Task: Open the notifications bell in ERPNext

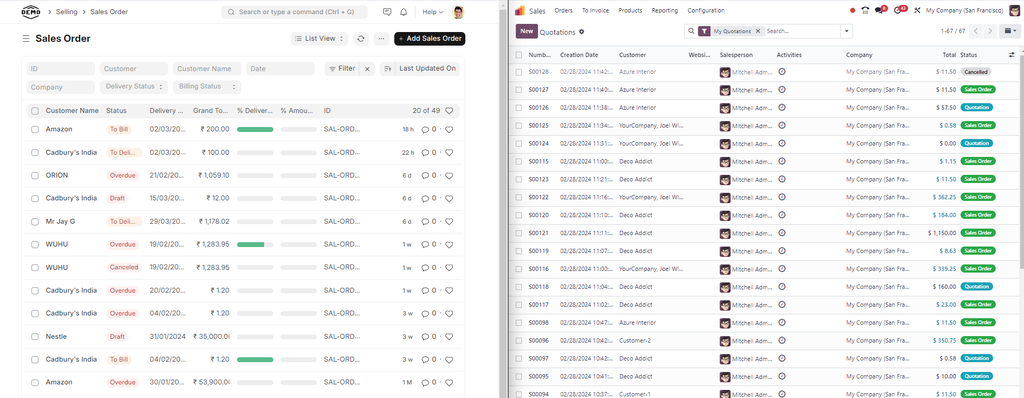Action: [x=404, y=12]
